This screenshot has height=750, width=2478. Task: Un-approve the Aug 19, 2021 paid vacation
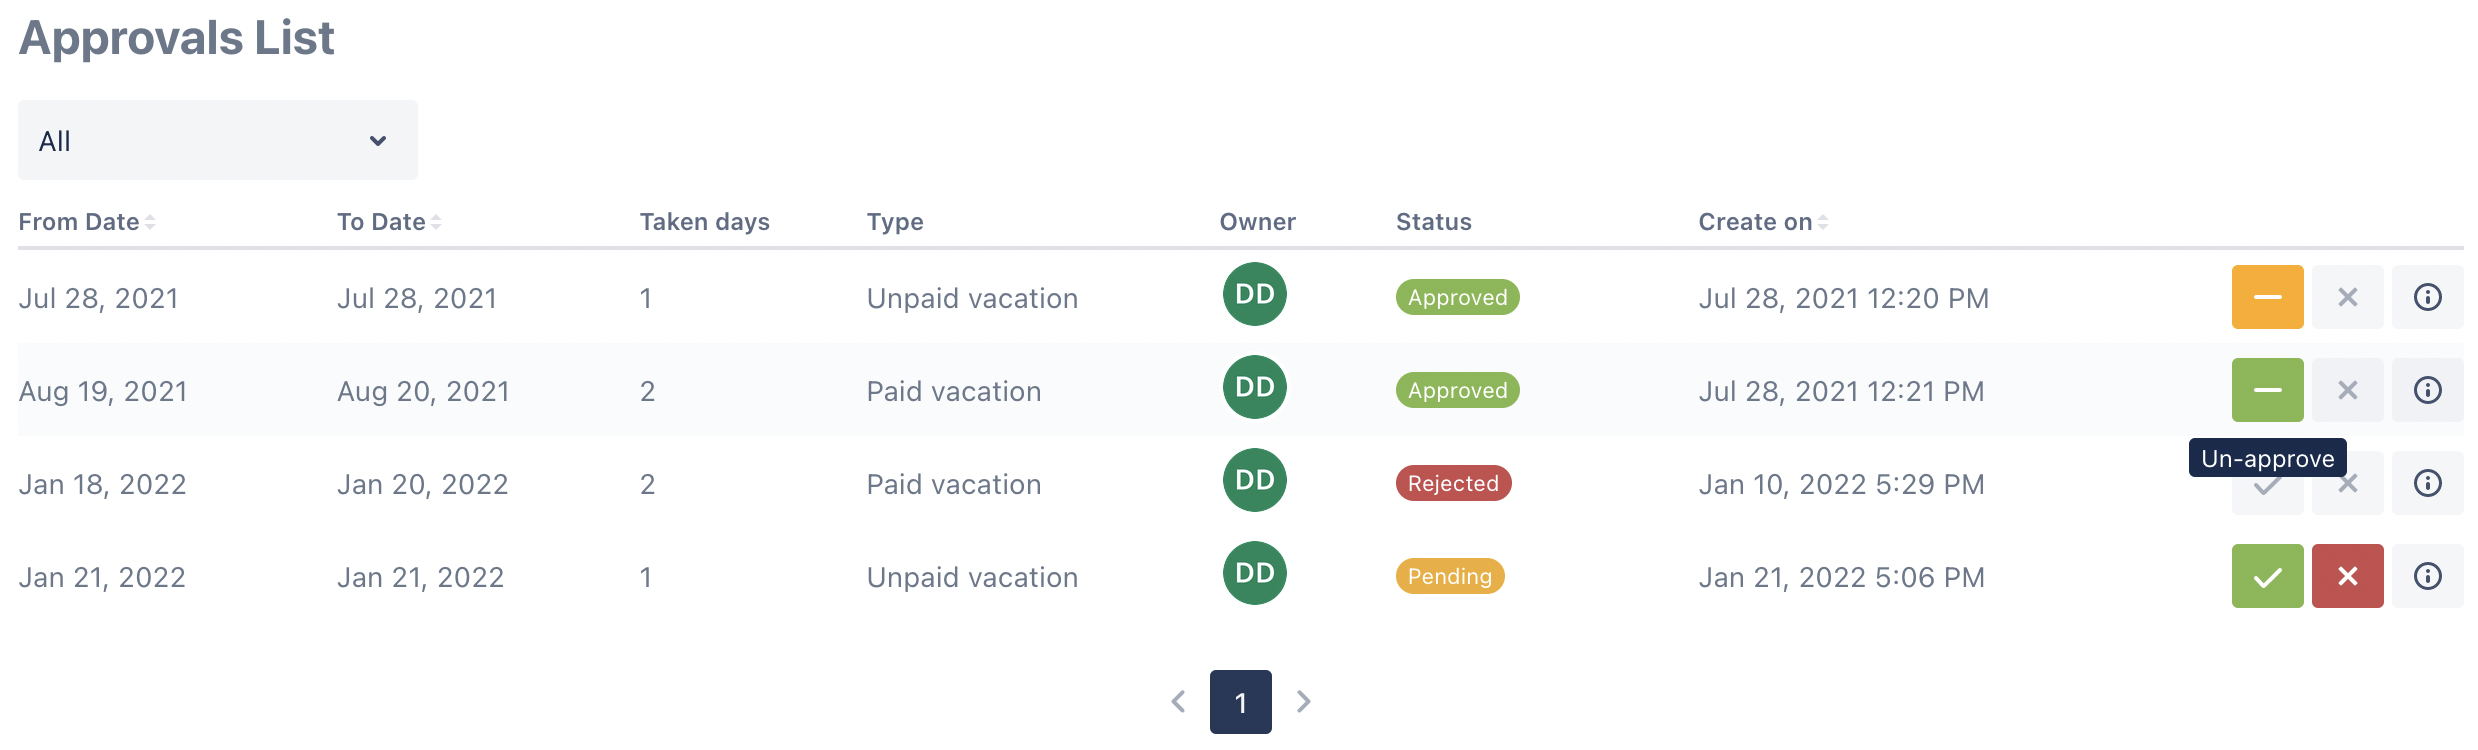coord(2267,390)
